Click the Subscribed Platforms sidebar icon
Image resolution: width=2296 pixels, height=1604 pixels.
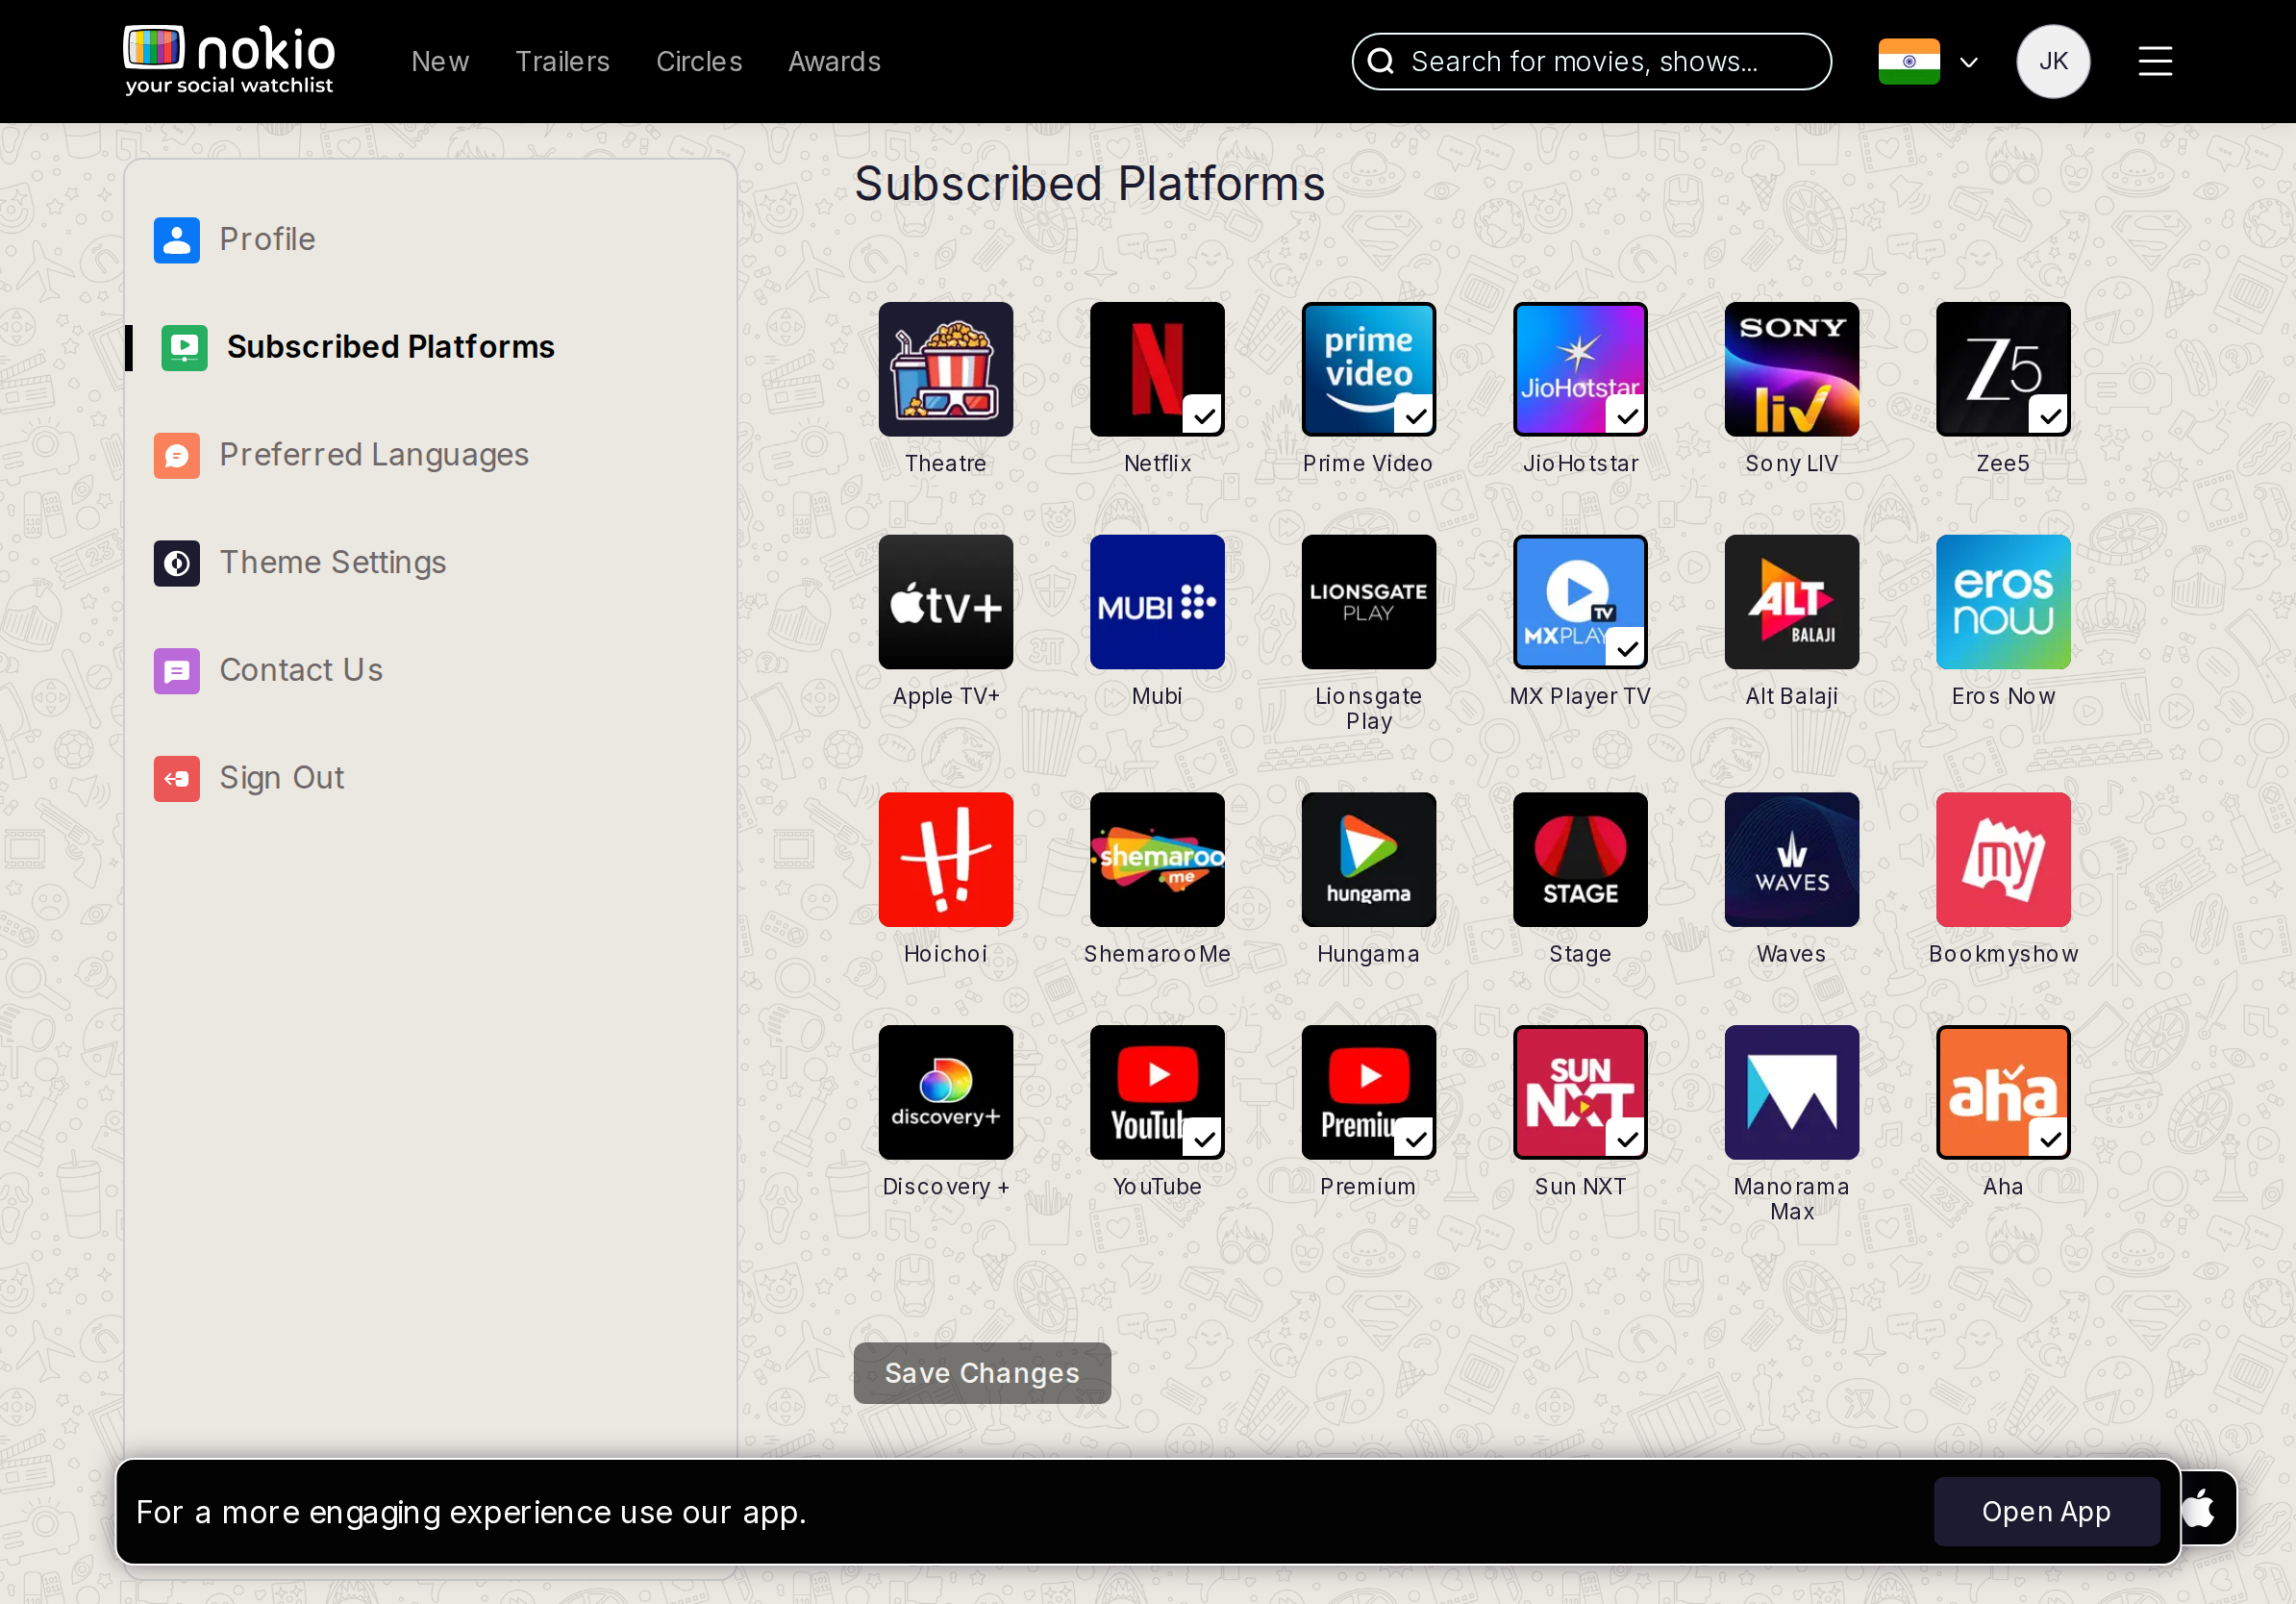click(184, 347)
